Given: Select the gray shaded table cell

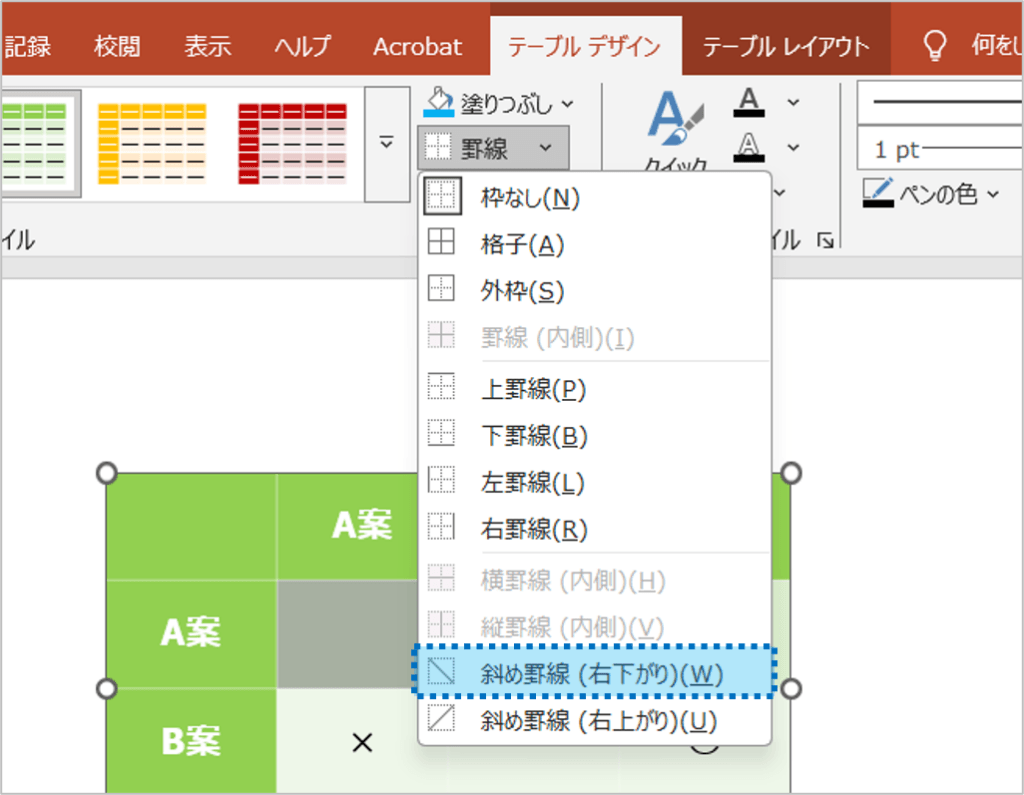Looking at the screenshot, I should pyautogui.click(x=348, y=633).
